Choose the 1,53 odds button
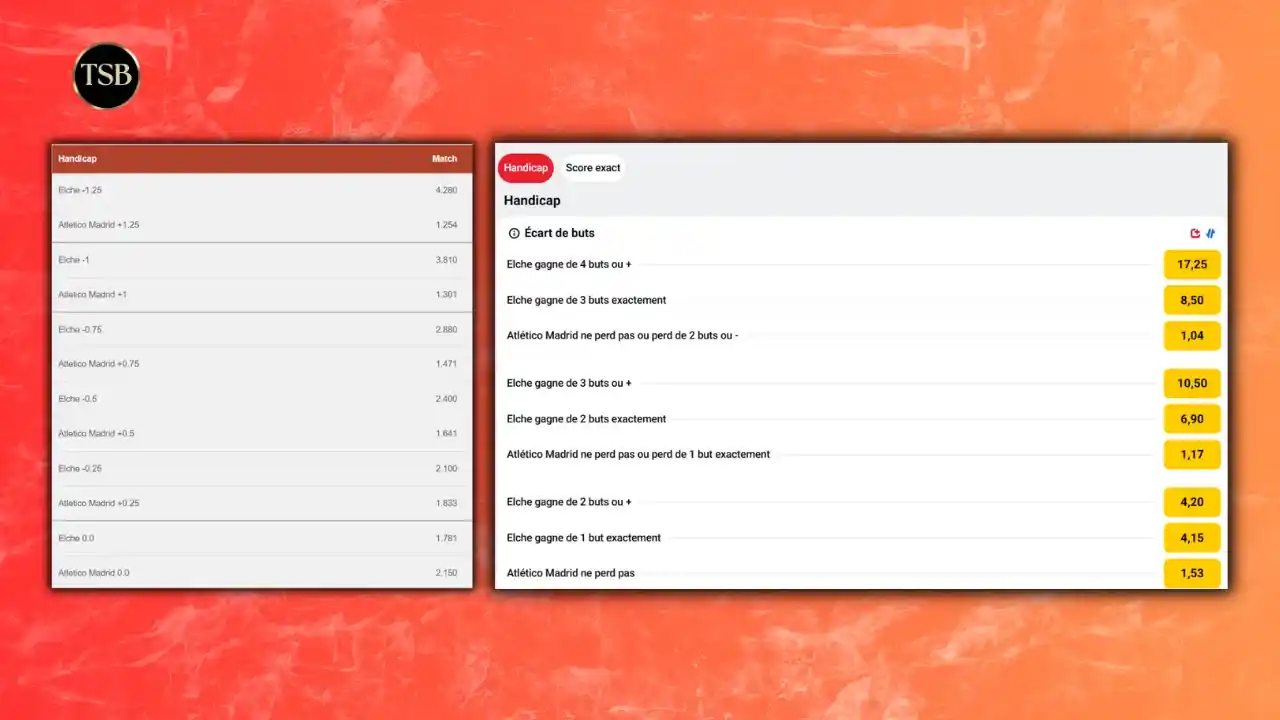 (1192, 573)
